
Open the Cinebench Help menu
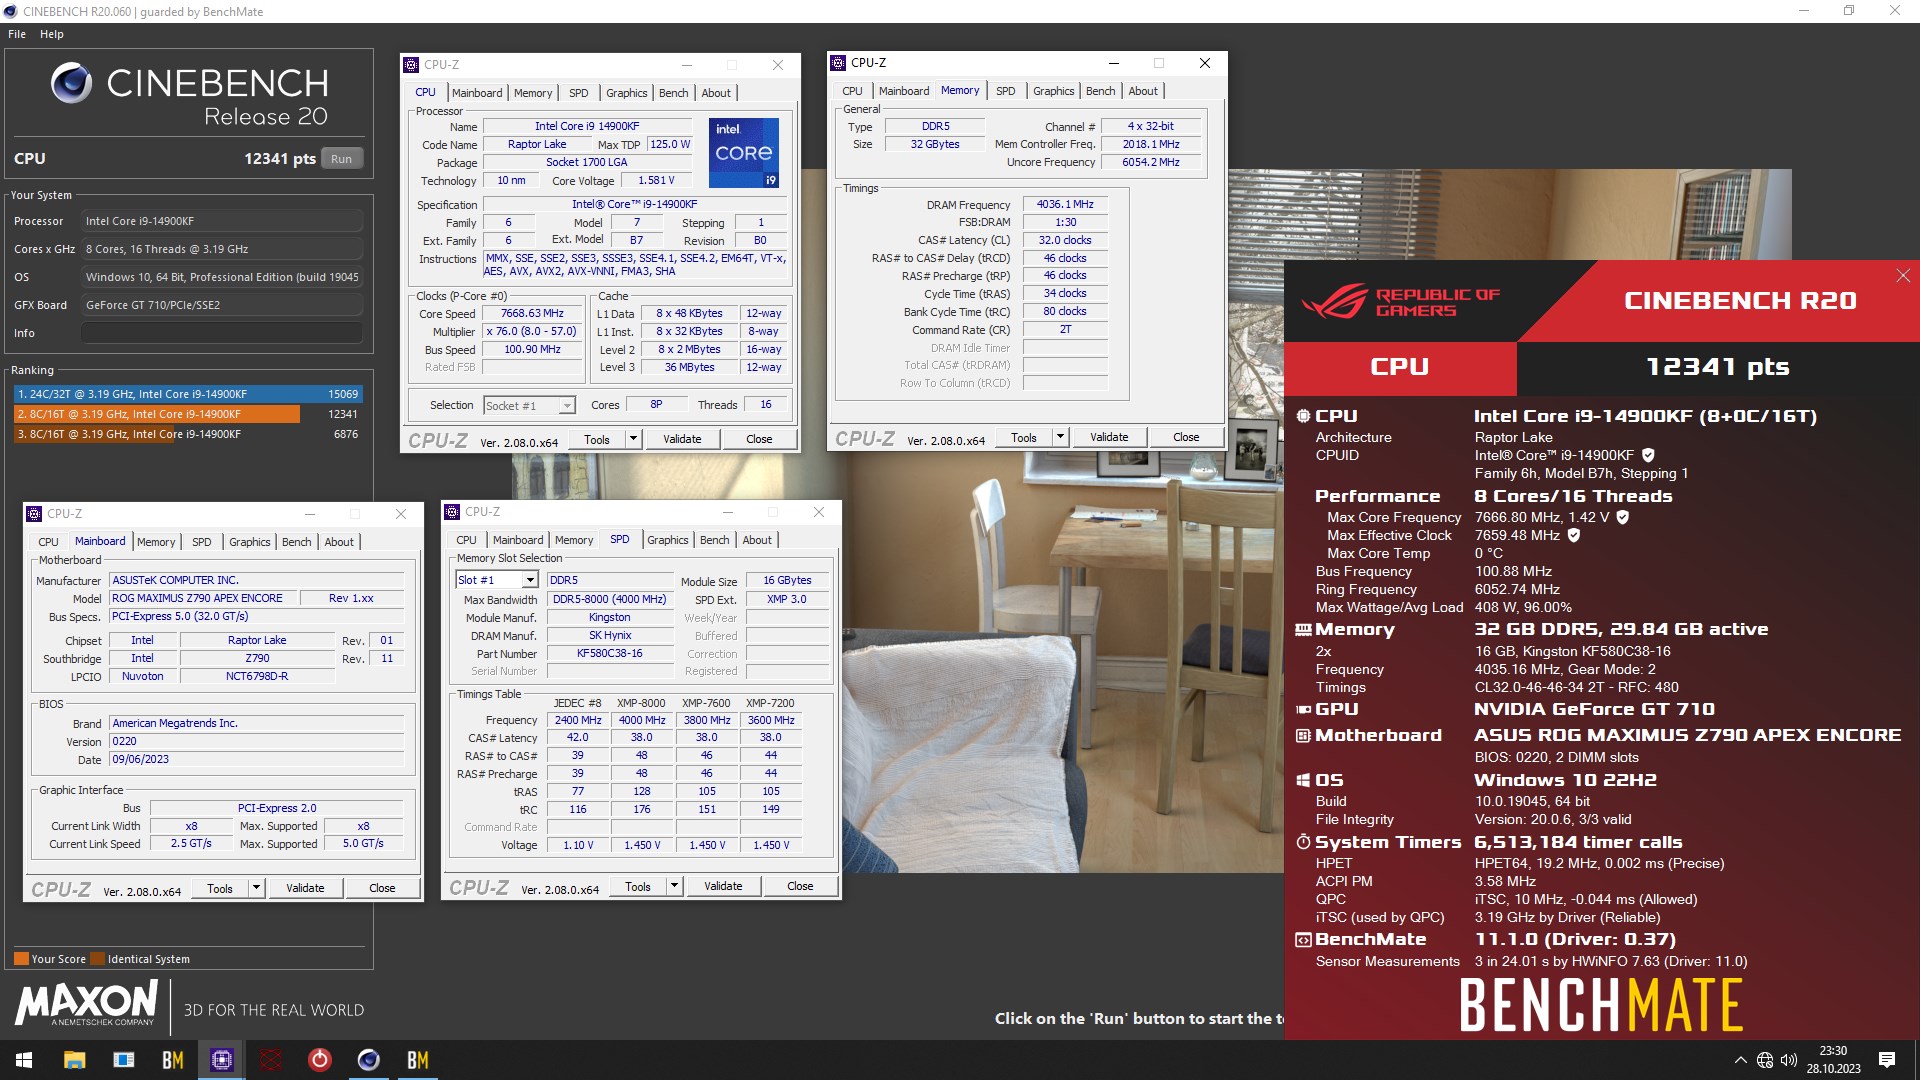pos(52,34)
